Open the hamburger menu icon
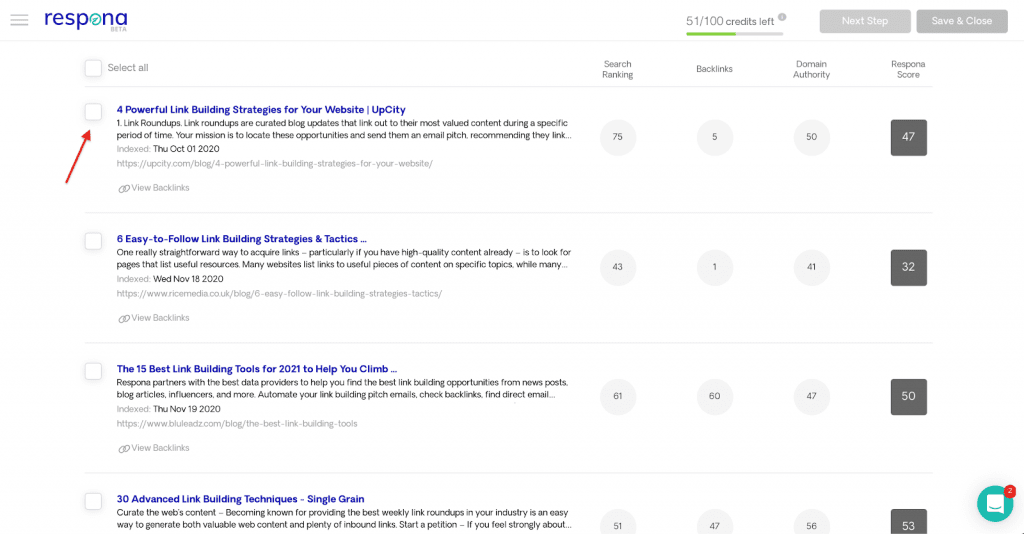Image resolution: width=1024 pixels, height=534 pixels. [19, 20]
